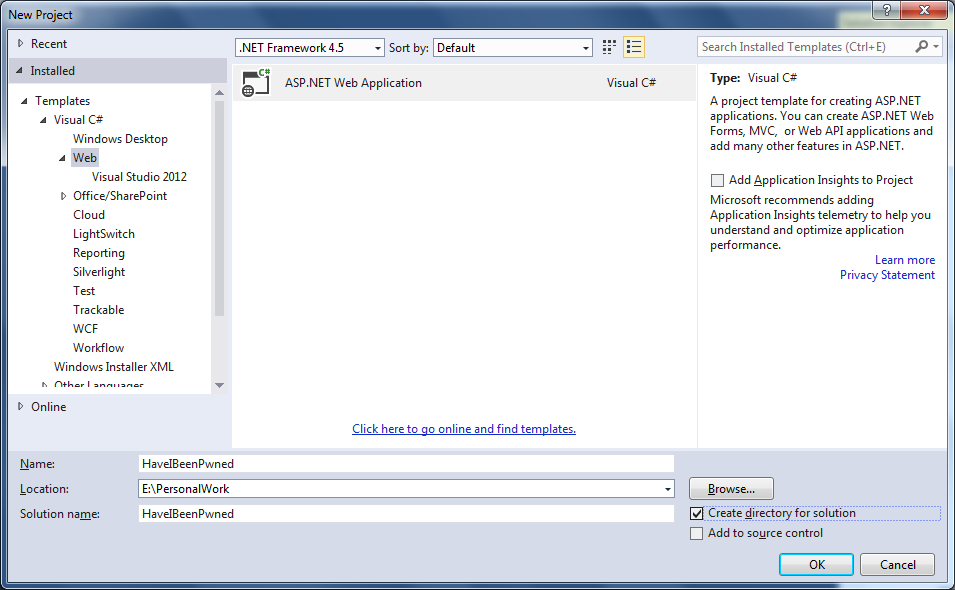Open search options dropdown arrow
Image resolution: width=955 pixels, height=590 pixels.
click(936, 46)
